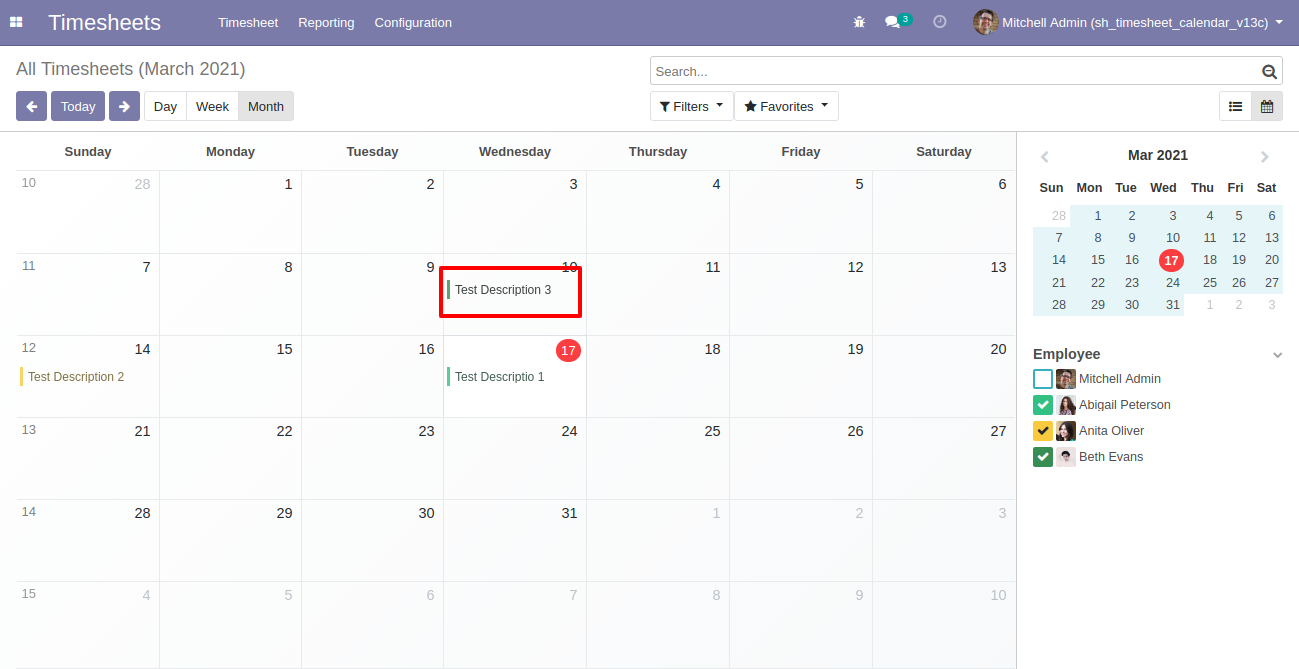Click the user avatar in the top bar

pos(985,22)
